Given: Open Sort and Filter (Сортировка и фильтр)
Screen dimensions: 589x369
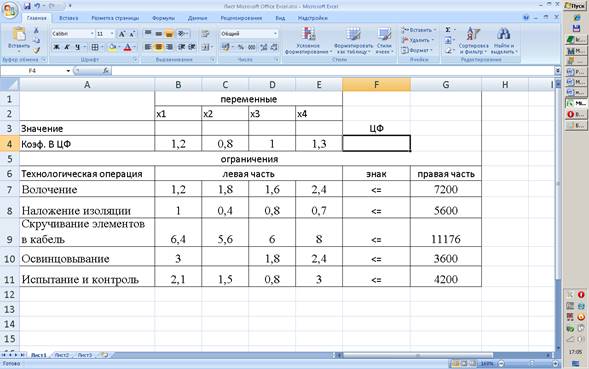Looking at the screenshot, I should tap(473, 41).
